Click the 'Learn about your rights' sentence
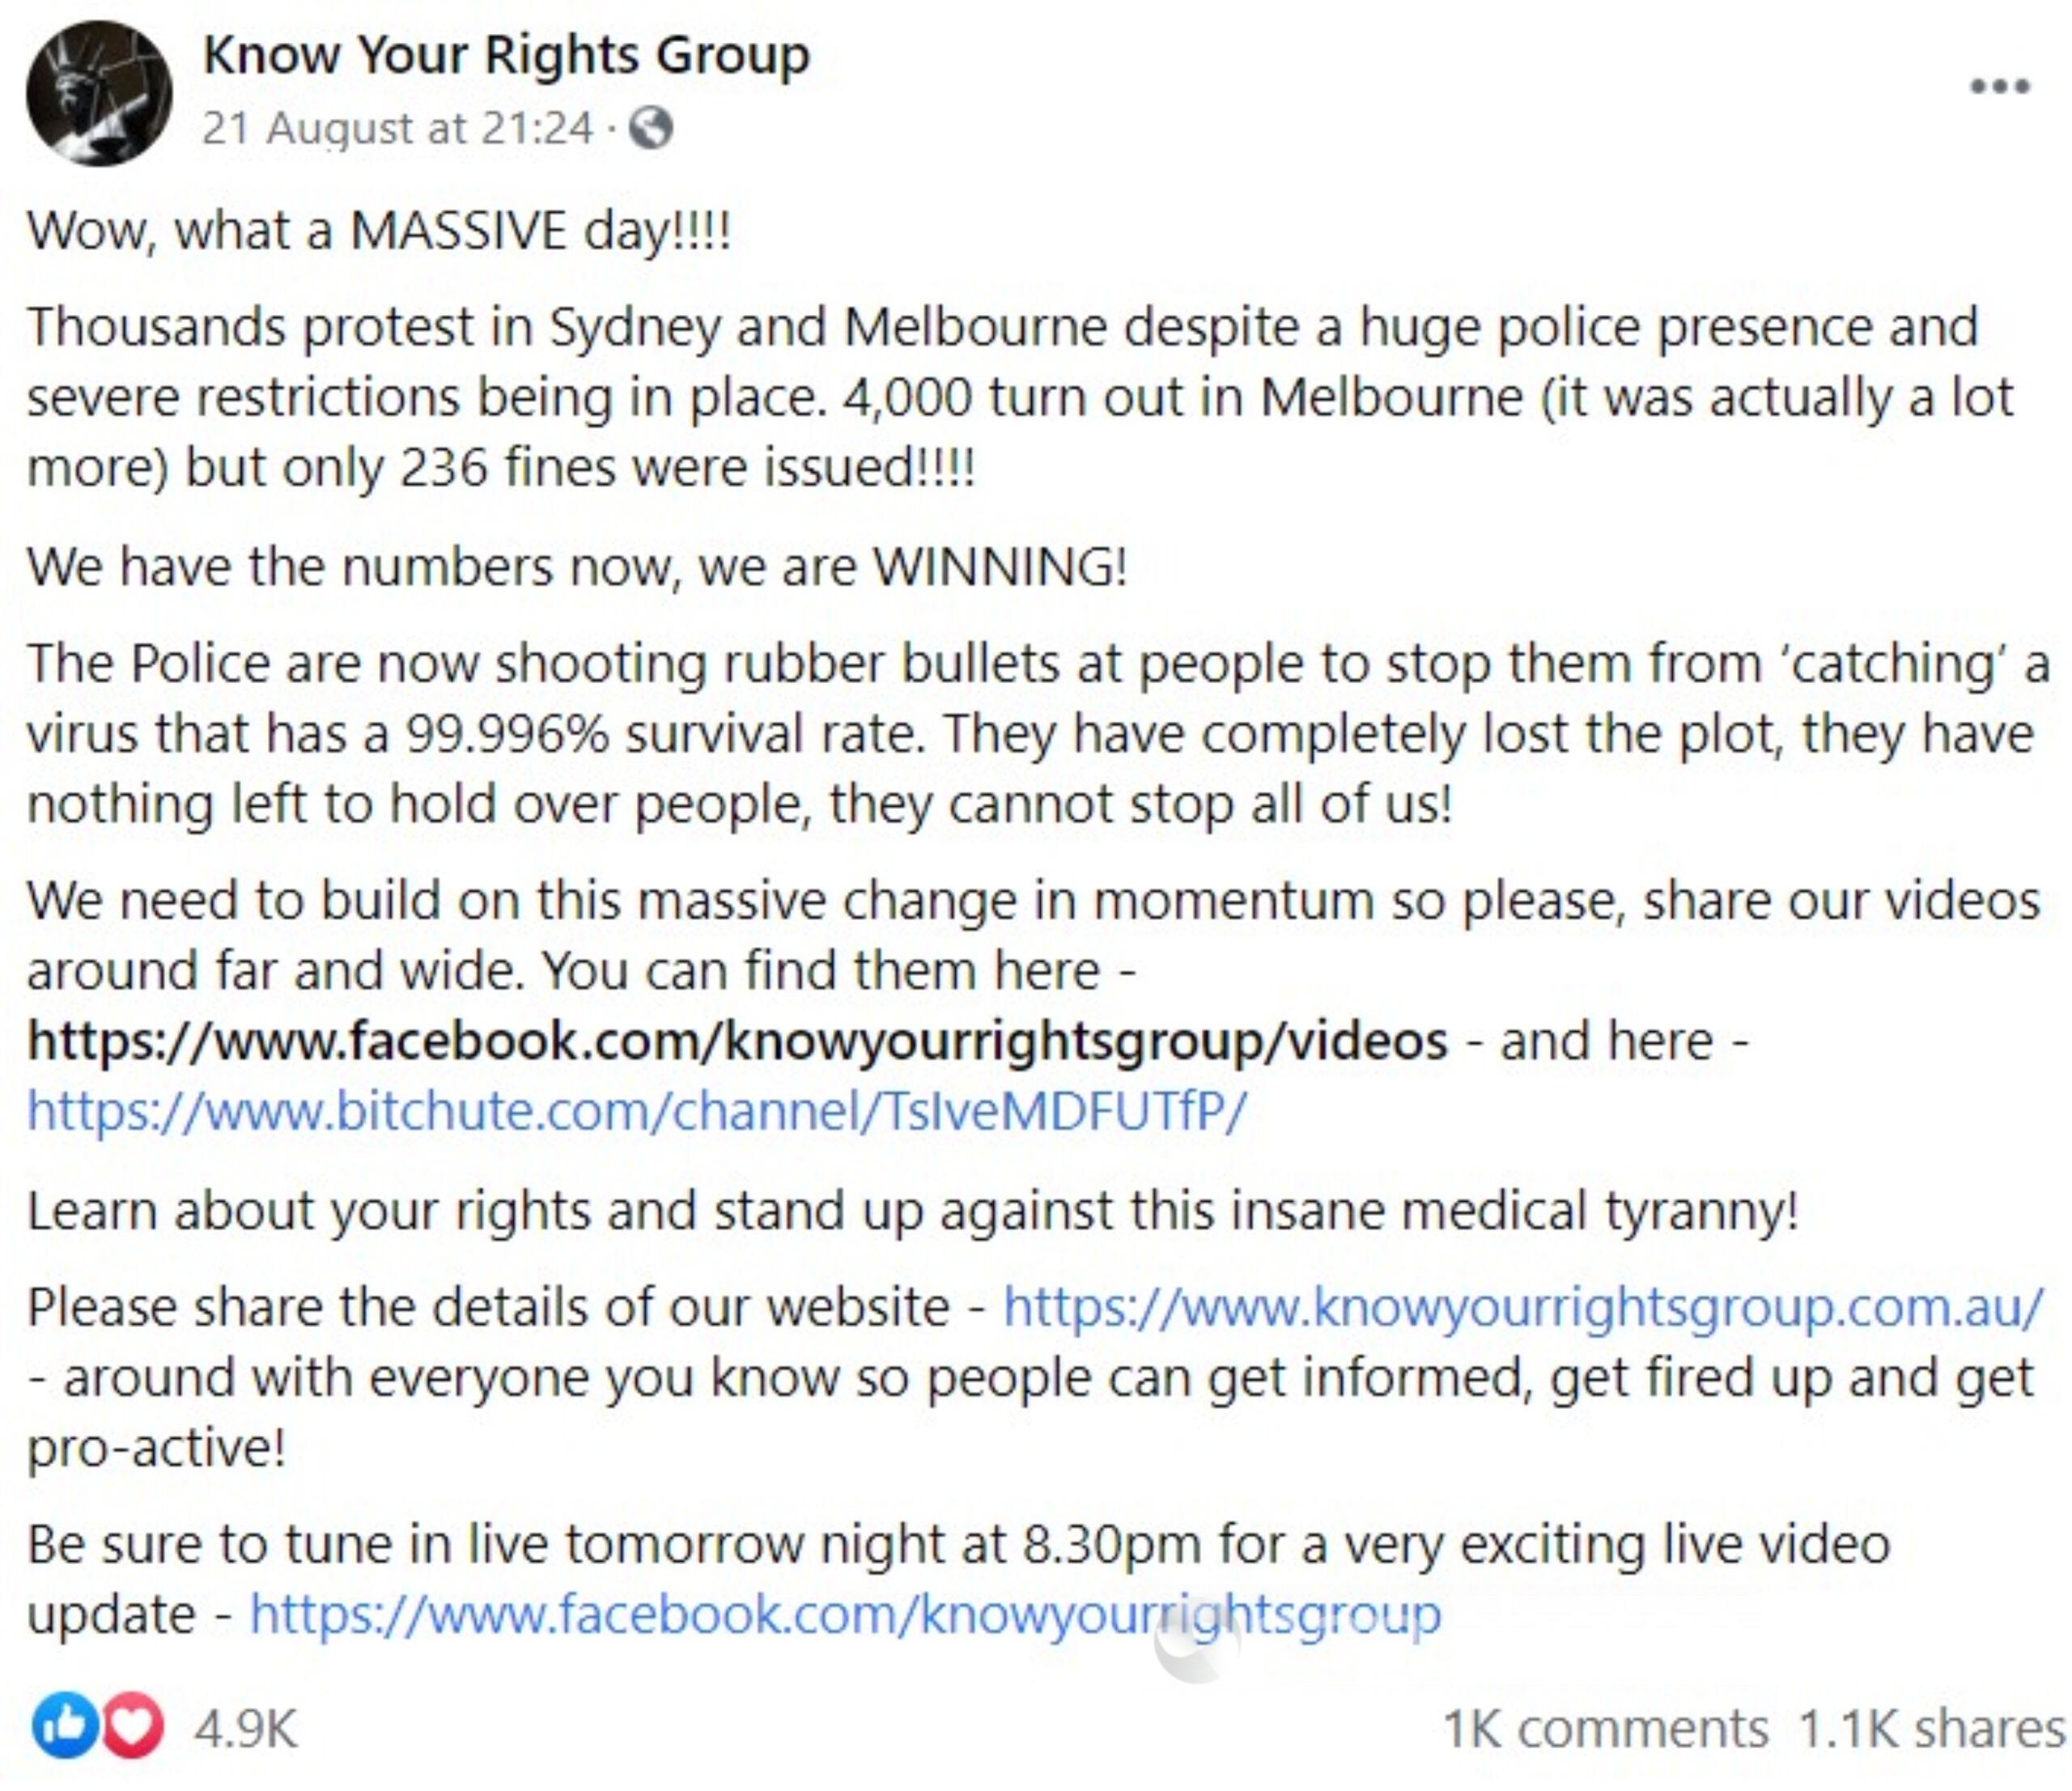 912,1210
